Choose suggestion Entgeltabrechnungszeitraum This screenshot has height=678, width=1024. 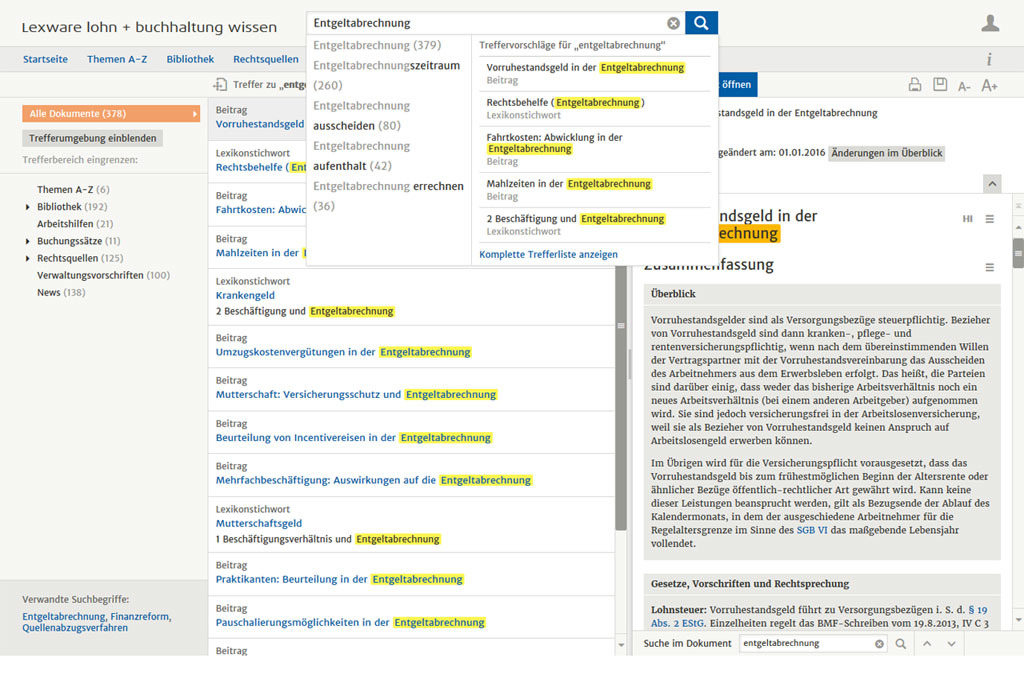pyautogui.click(x=388, y=75)
